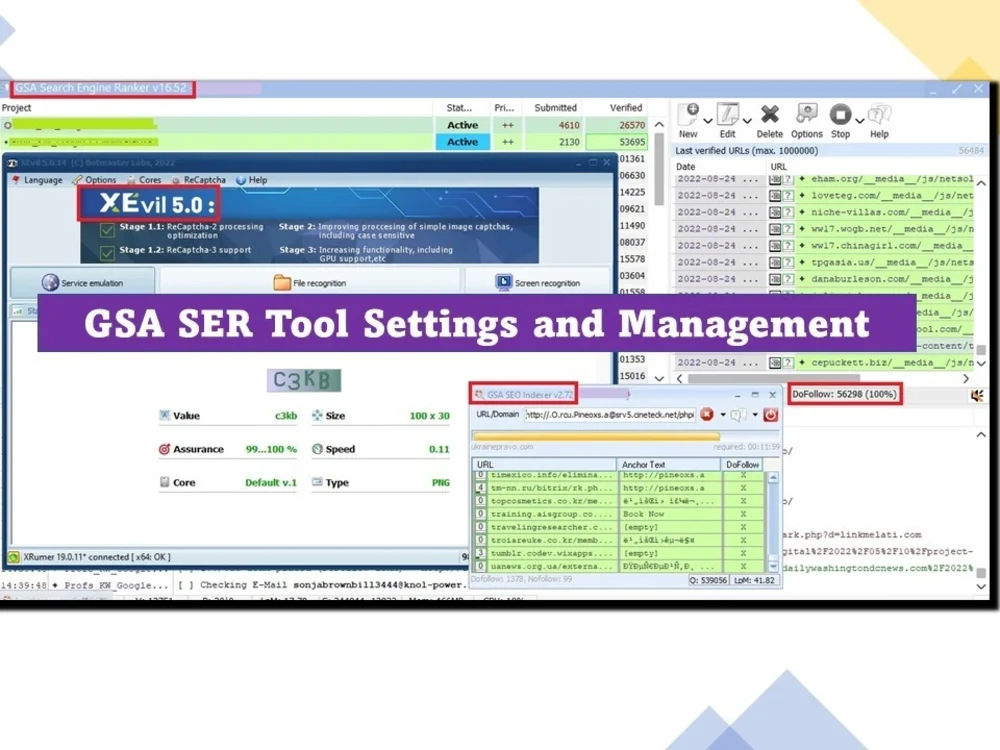The image size is (1000, 750).
Task: Click the eham.org verified URL link
Action: click(855, 178)
